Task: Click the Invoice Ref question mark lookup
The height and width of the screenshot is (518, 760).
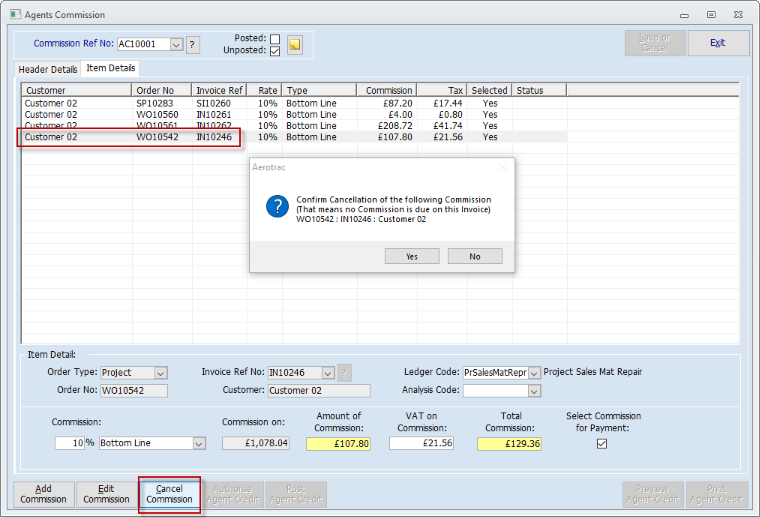Action: (x=344, y=373)
